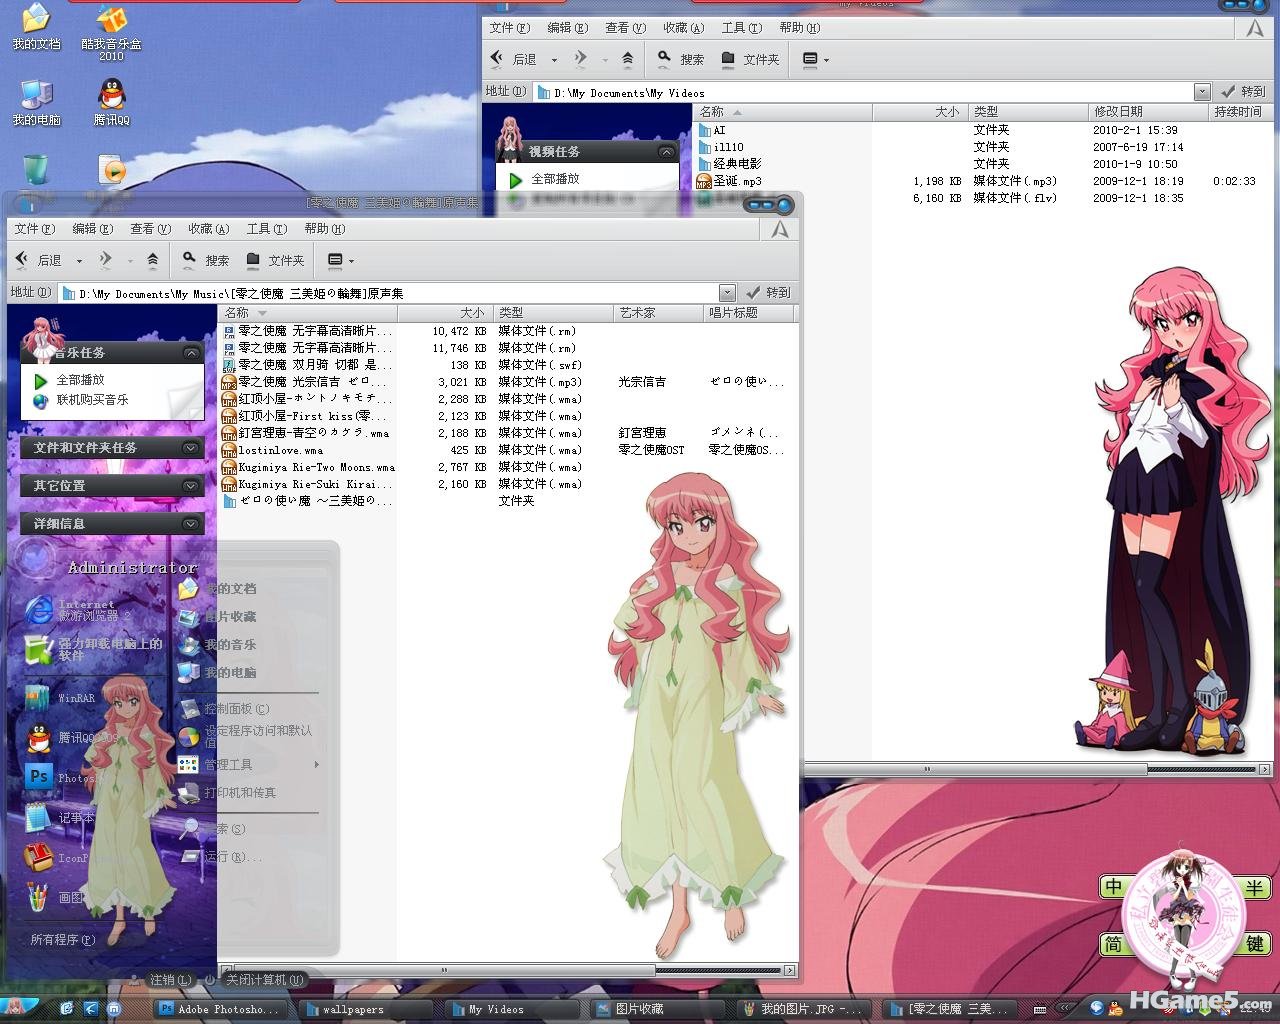Click the music window address path field
The image size is (1280, 1024).
point(388,293)
